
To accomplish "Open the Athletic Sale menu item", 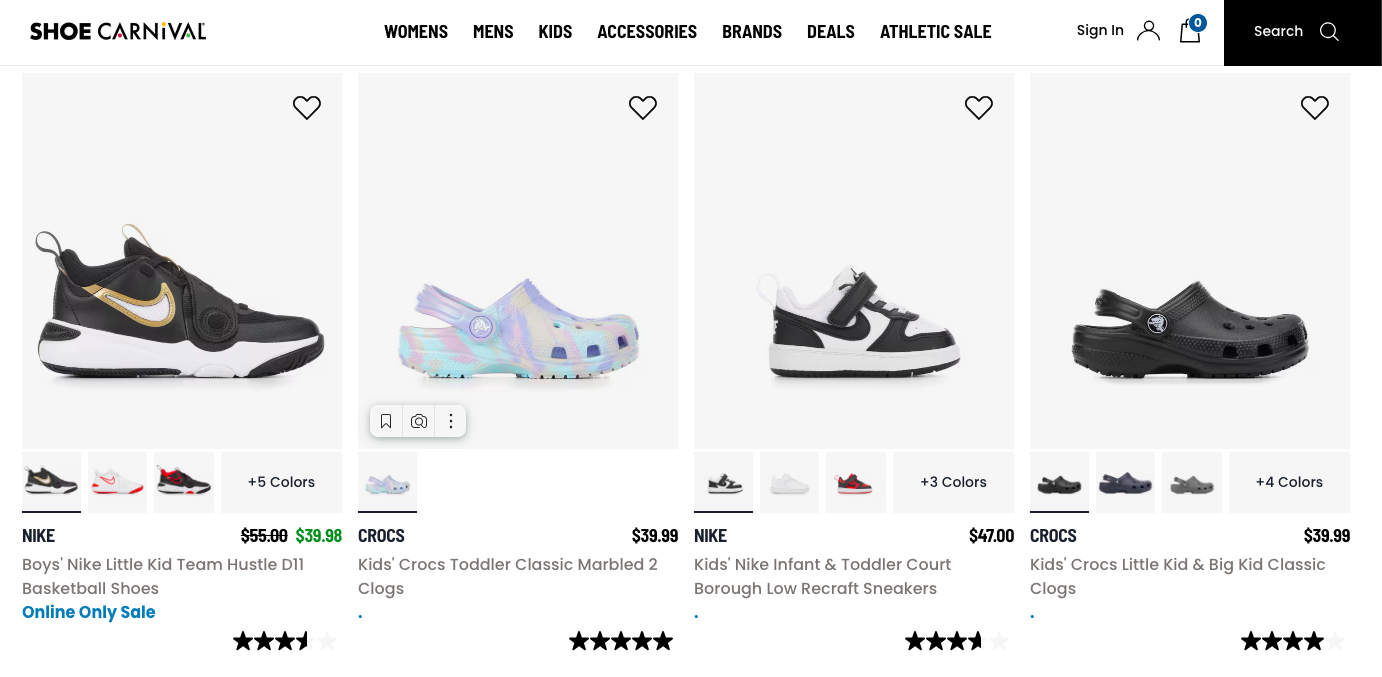I will point(935,32).
